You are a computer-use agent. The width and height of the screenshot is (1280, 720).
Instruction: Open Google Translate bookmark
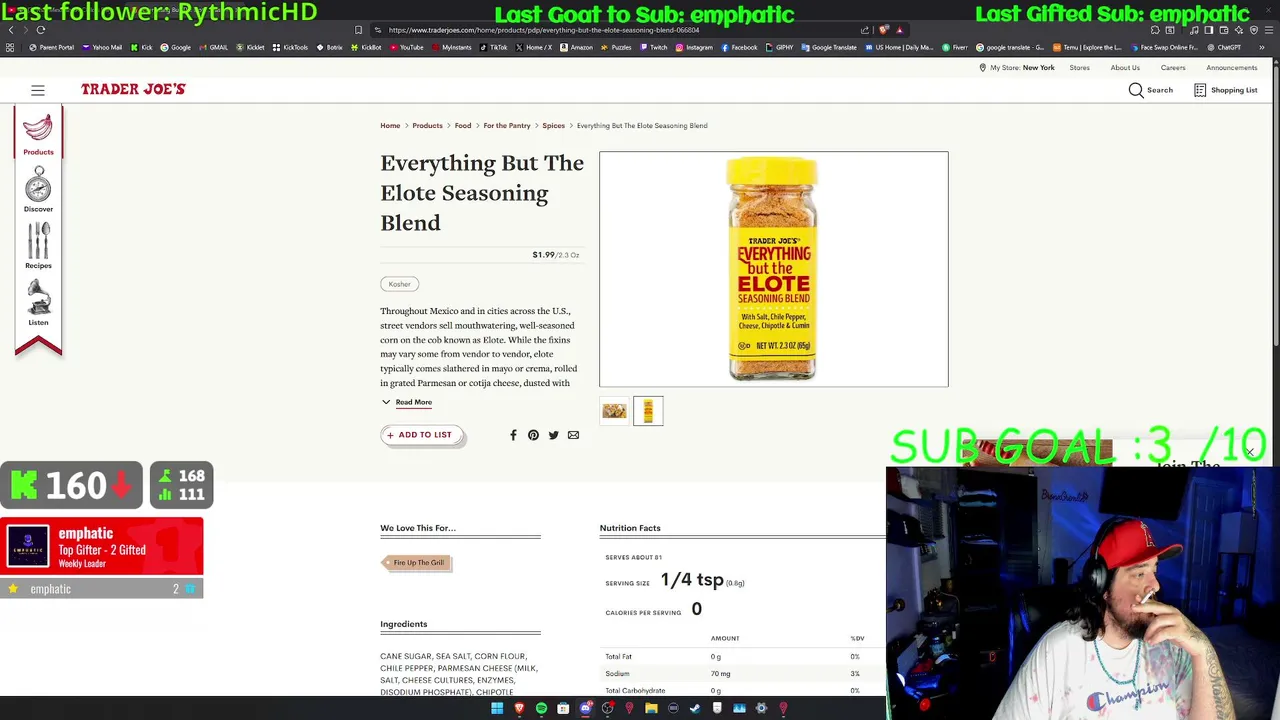pyautogui.click(x=829, y=47)
